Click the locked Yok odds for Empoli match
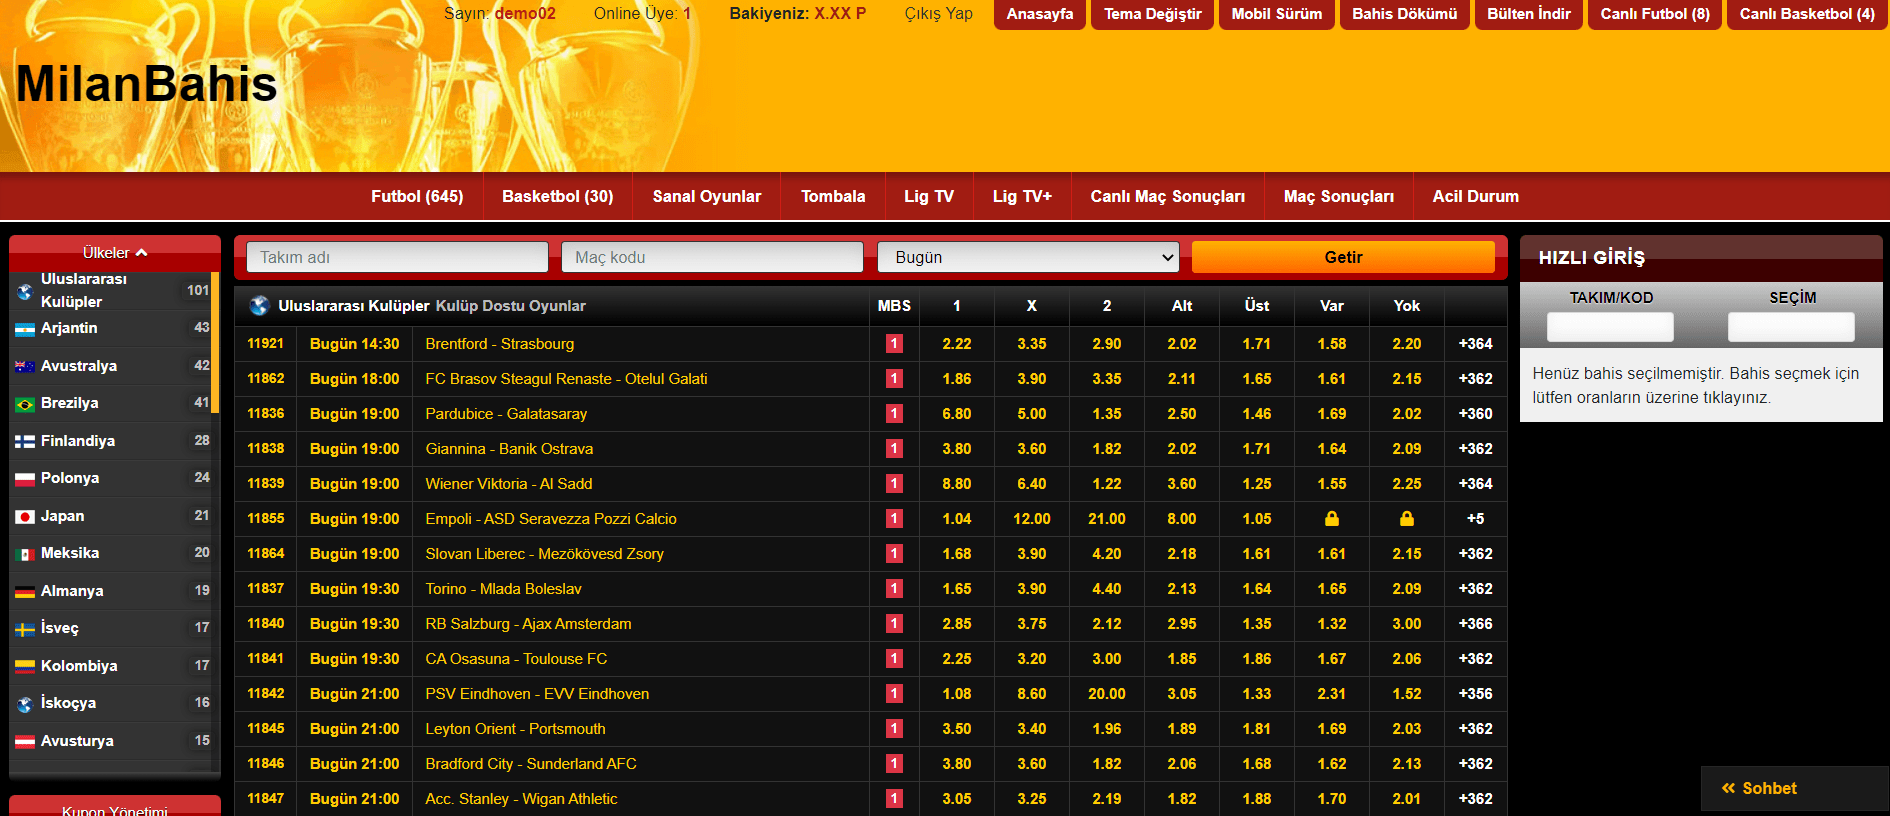Screen dimensions: 1890x816 [1407, 519]
